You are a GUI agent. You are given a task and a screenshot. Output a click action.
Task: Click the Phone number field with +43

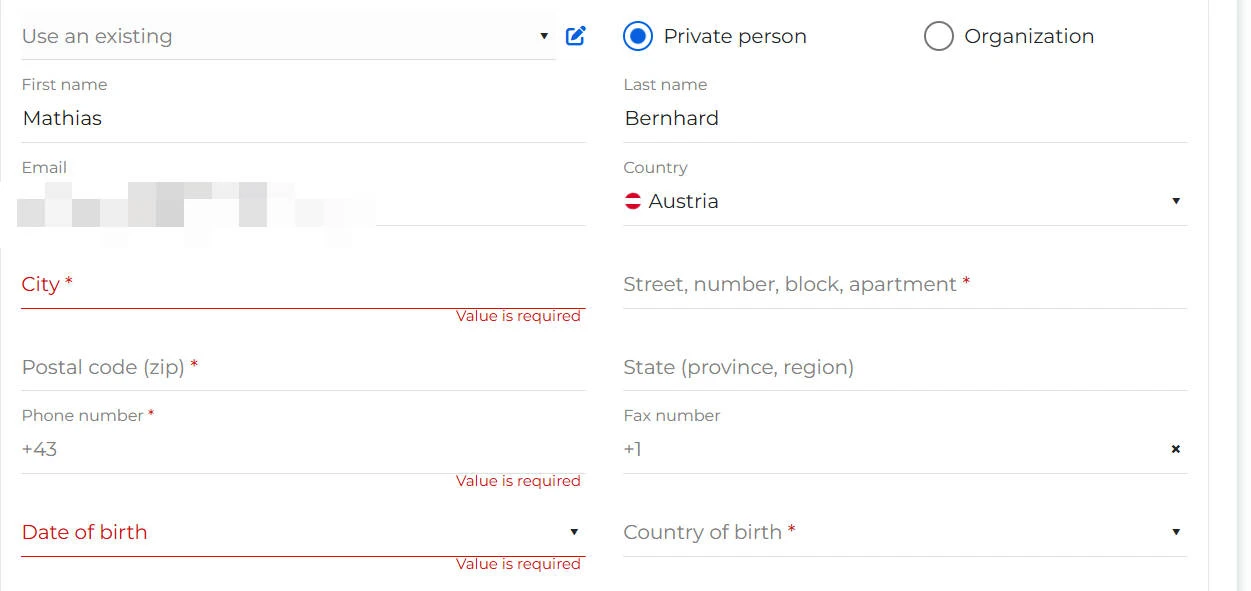pos(300,449)
